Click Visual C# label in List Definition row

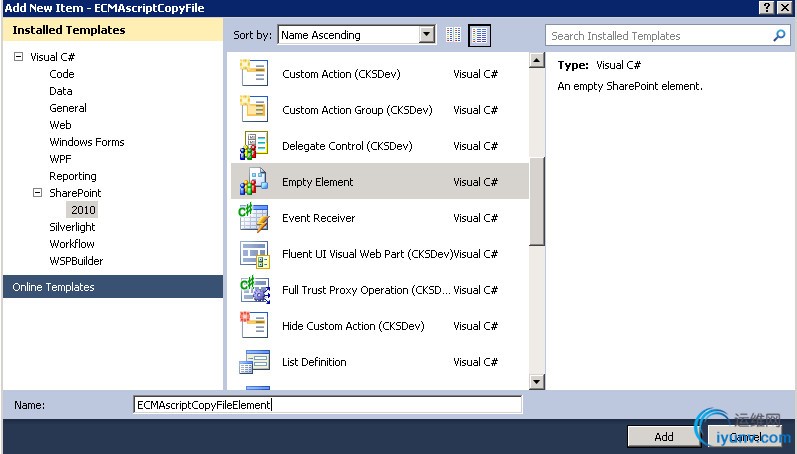pyautogui.click(x=475, y=362)
